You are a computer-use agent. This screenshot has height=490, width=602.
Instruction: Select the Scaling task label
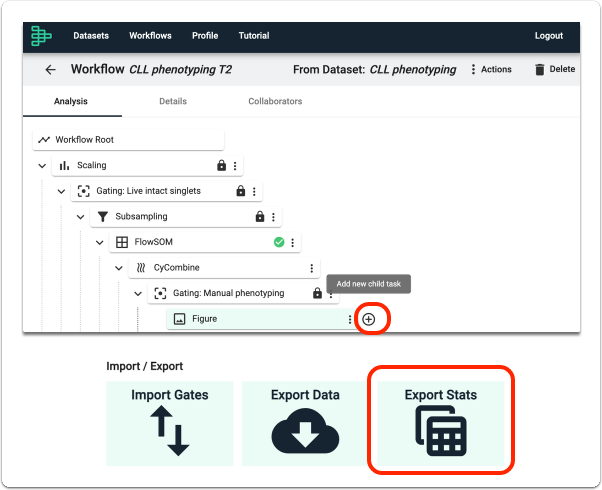pos(91,165)
